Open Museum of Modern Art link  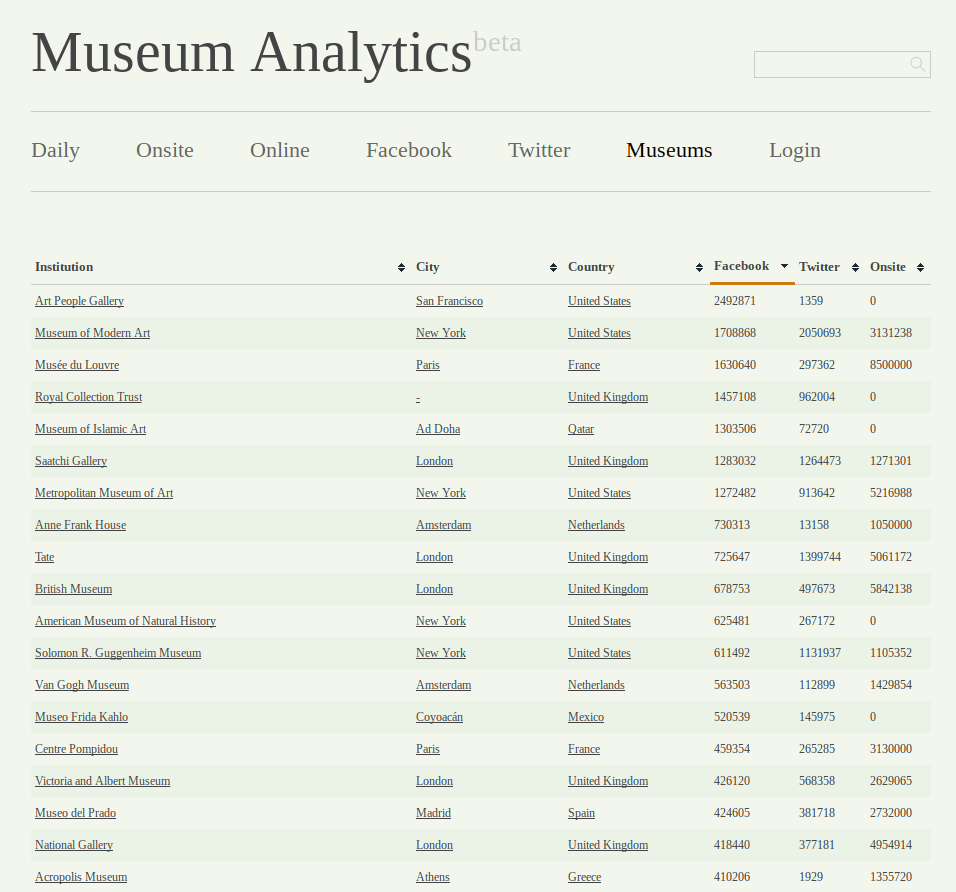coord(92,333)
